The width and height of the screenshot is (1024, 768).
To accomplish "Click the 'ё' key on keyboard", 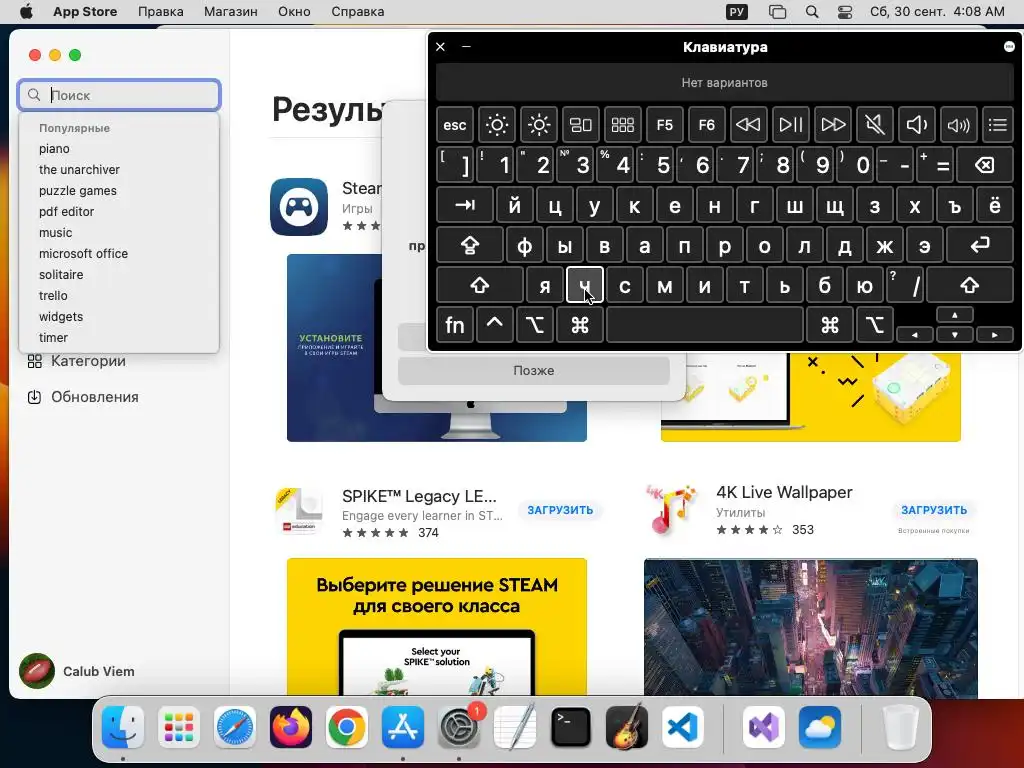I will [995, 206].
